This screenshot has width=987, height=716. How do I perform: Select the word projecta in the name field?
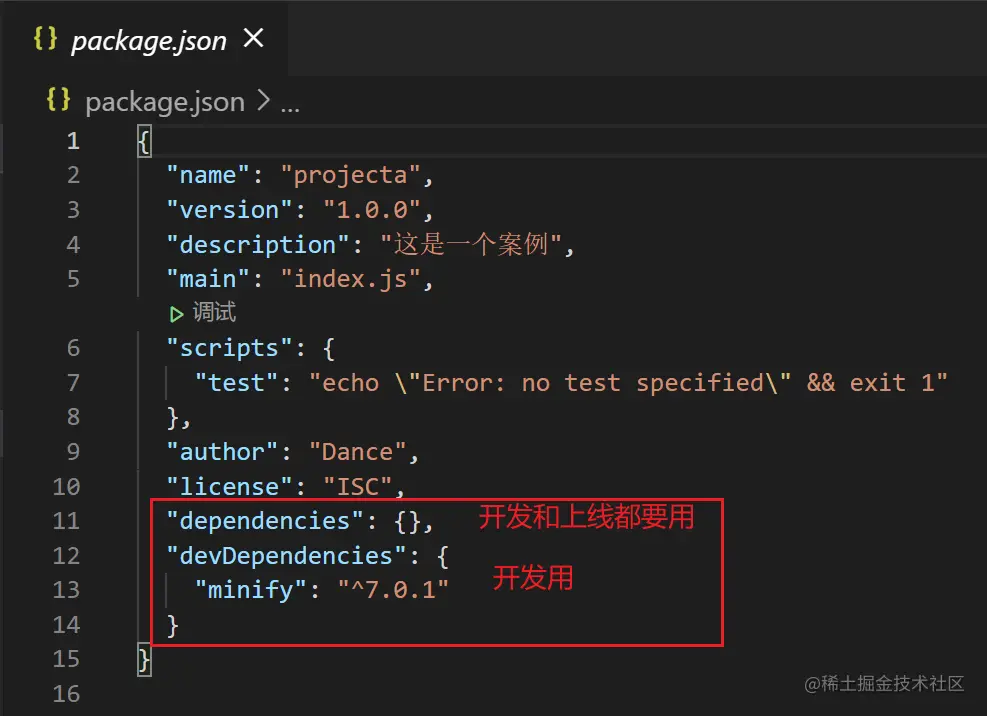point(352,174)
